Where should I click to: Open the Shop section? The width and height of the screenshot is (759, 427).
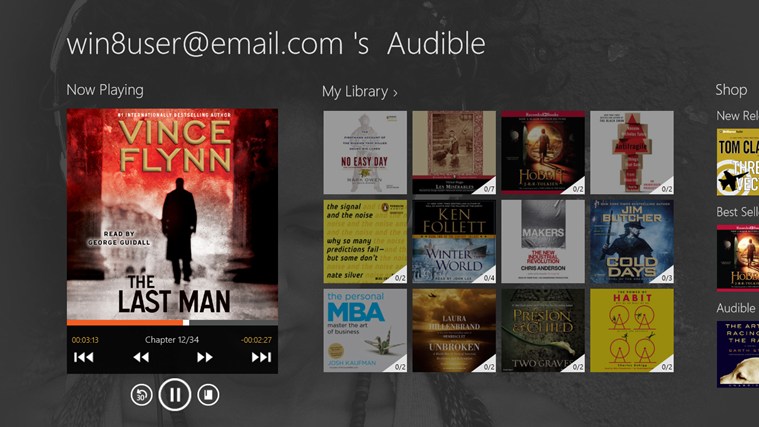pyautogui.click(x=731, y=90)
